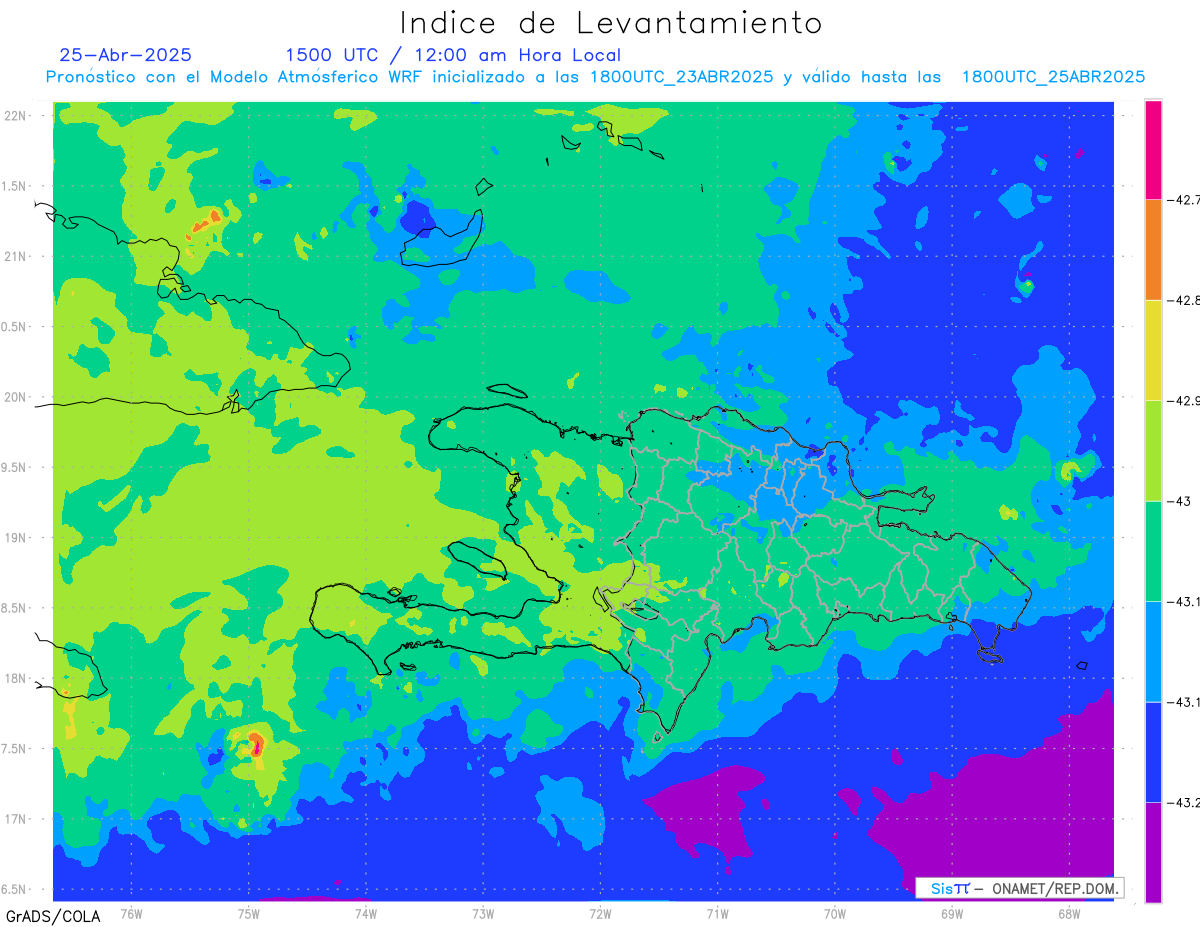This screenshot has height=927, width=1200.
Task: Click the magenta swatch in the color legend
Action: click(1153, 149)
